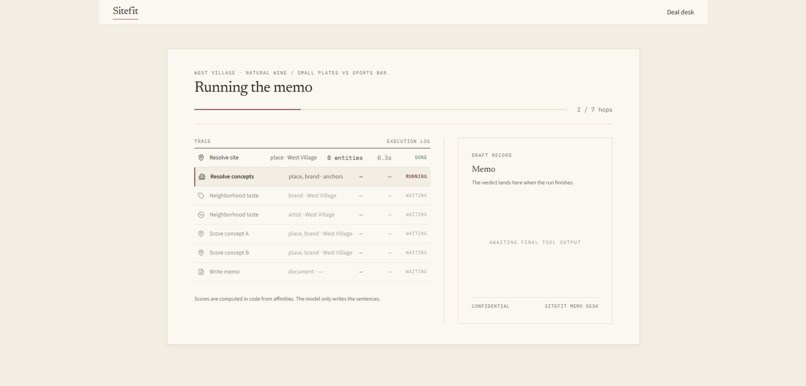Click the pin icon beside Score concept B
806x386 pixels.
click(201, 253)
